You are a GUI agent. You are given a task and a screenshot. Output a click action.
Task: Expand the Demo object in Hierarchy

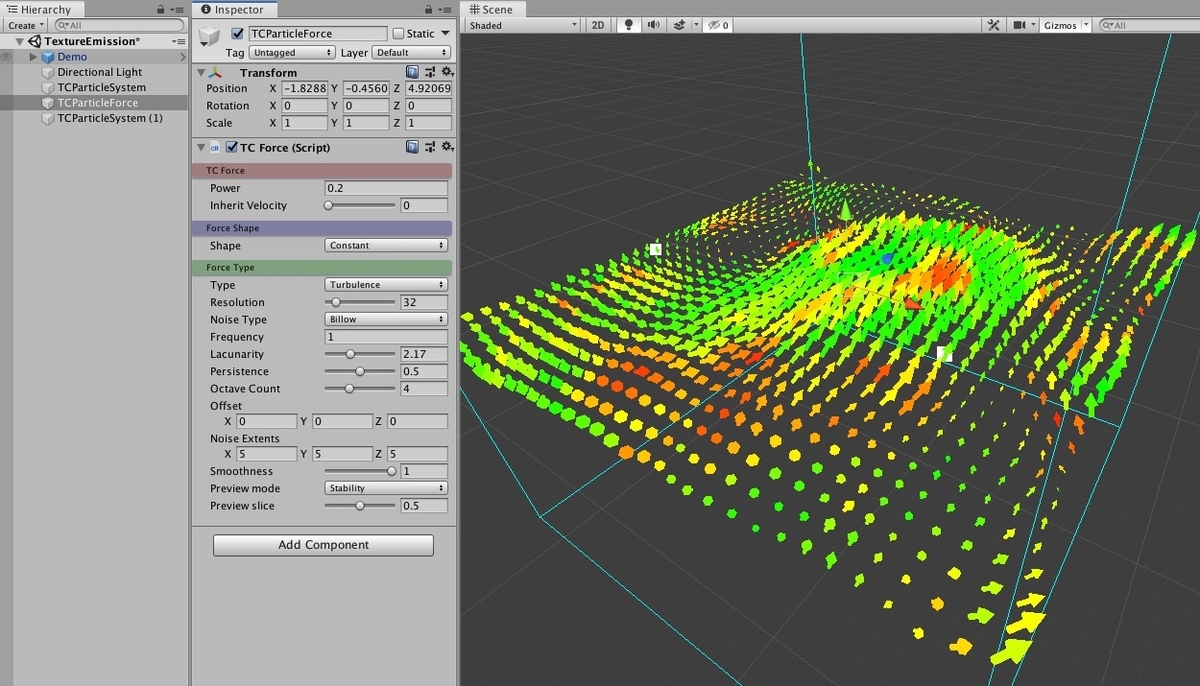point(33,57)
